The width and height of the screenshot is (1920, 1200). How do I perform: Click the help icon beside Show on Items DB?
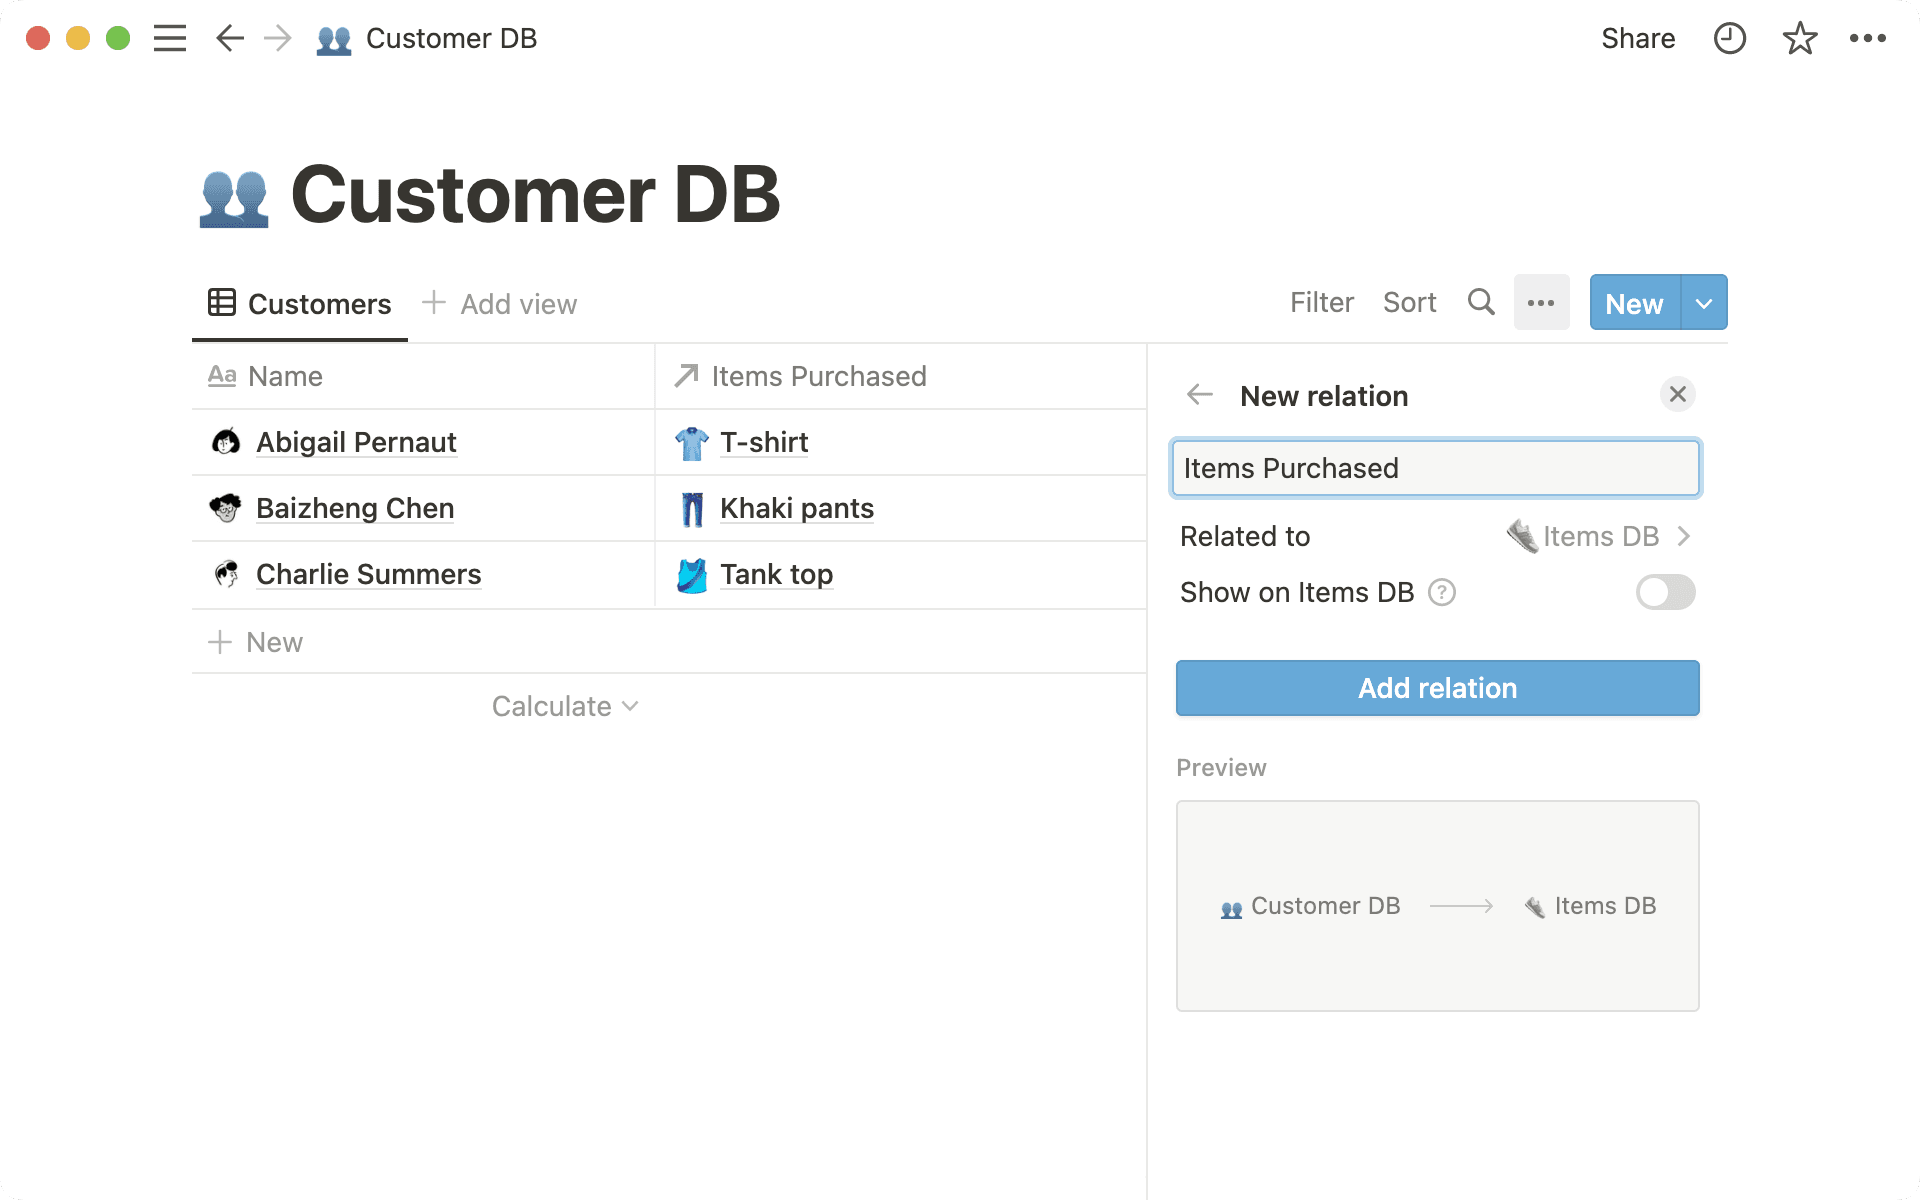(x=1441, y=592)
